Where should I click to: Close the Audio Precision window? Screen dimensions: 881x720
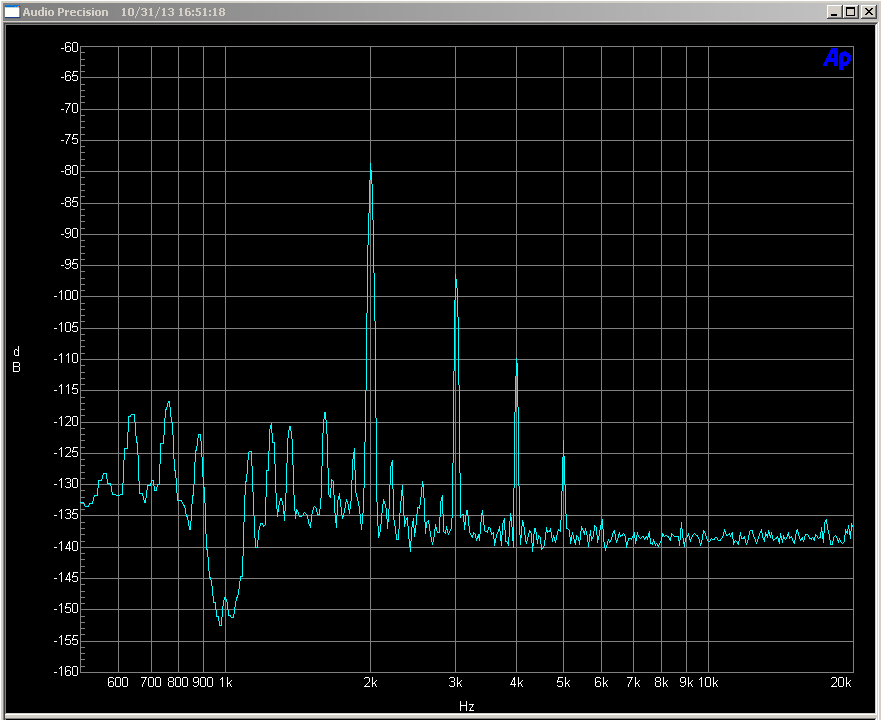coord(869,12)
